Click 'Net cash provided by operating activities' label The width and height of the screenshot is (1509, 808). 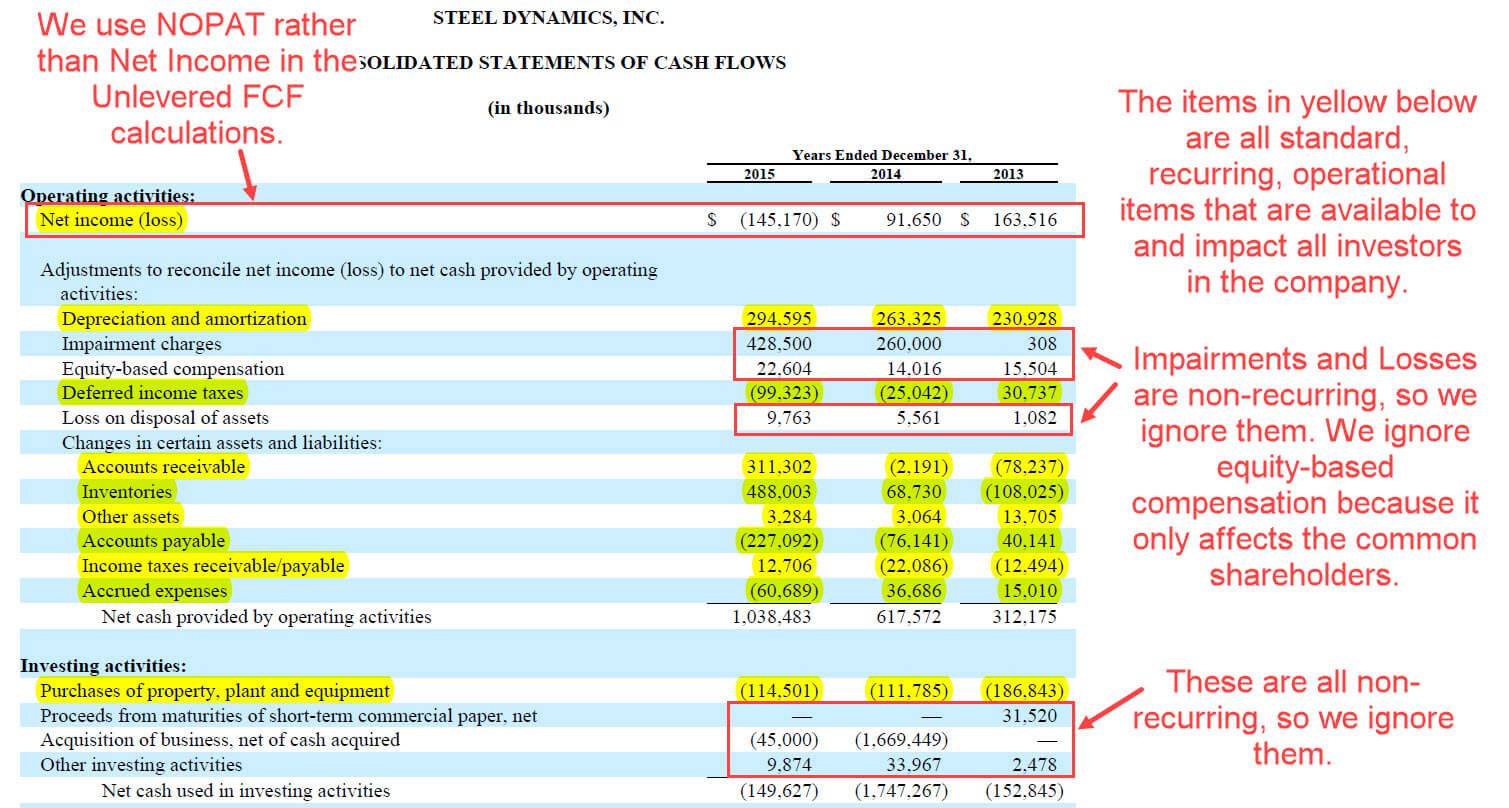[x=267, y=617]
